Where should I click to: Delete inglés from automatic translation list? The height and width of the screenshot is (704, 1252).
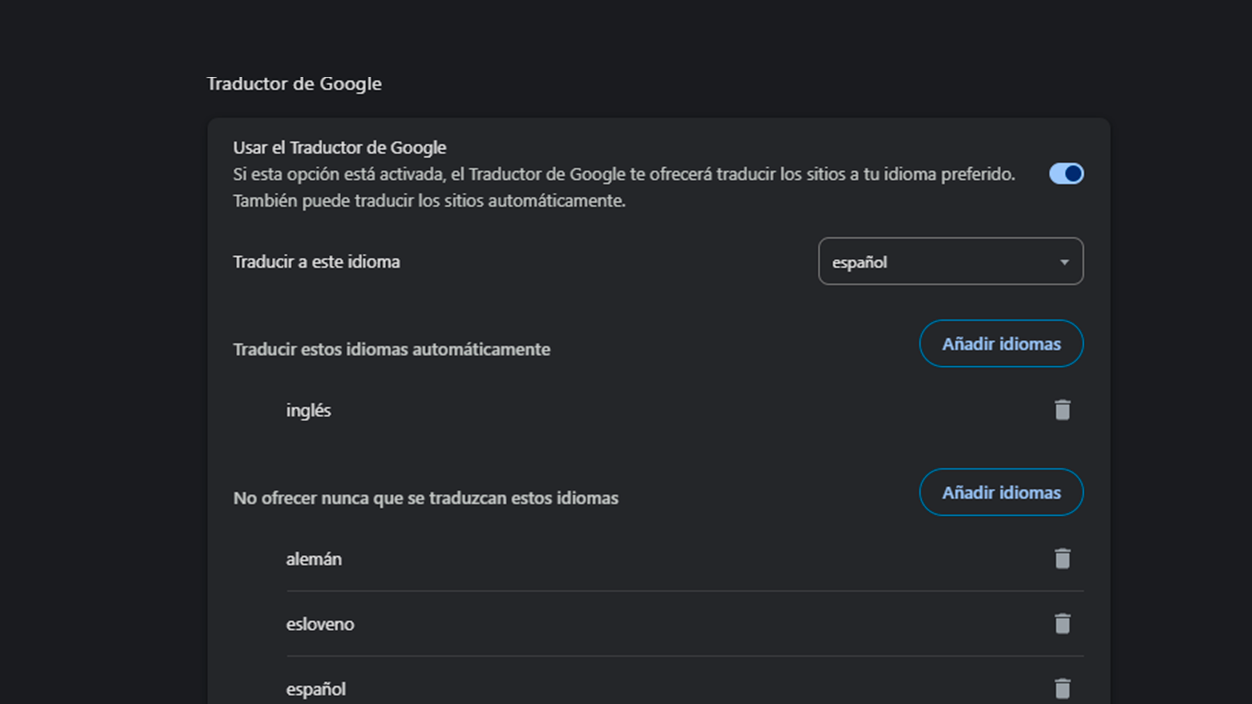[x=1063, y=409]
